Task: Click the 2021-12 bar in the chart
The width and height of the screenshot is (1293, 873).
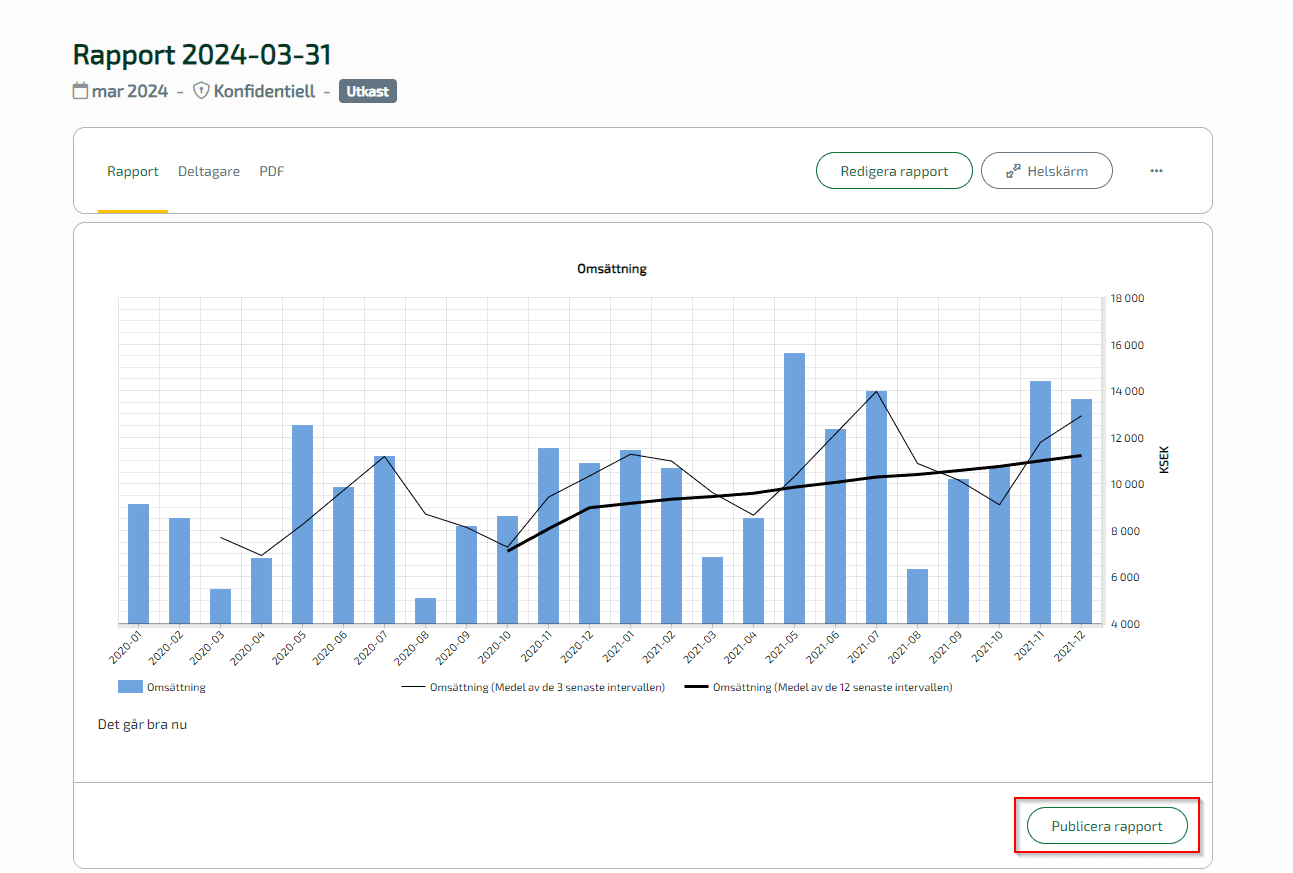Action: [x=1081, y=511]
